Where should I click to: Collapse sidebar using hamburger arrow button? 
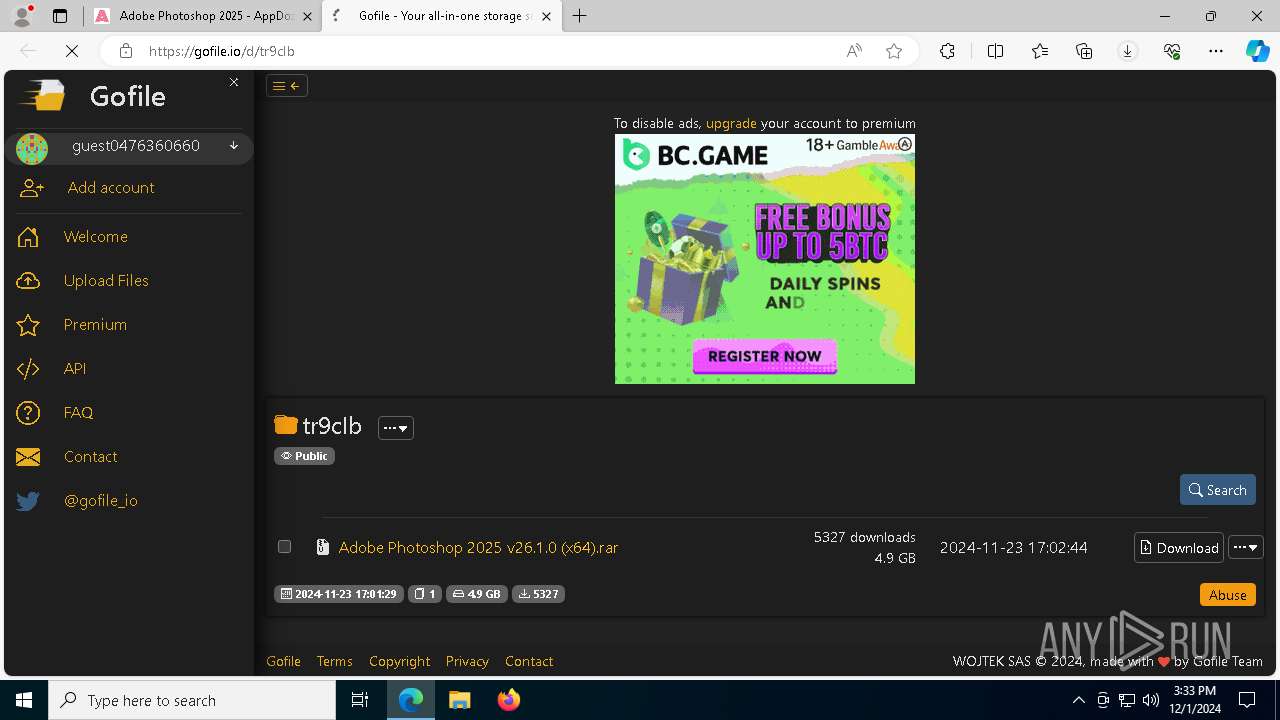click(287, 86)
